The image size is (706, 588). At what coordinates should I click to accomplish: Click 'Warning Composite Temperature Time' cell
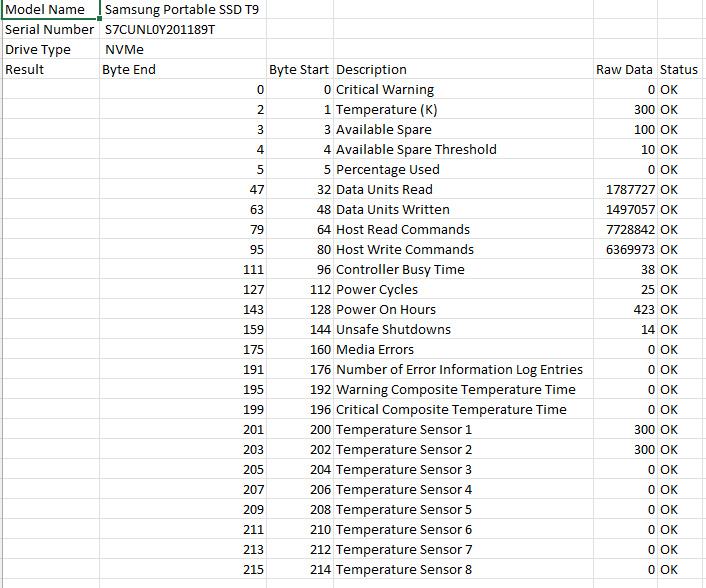coord(463,389)
